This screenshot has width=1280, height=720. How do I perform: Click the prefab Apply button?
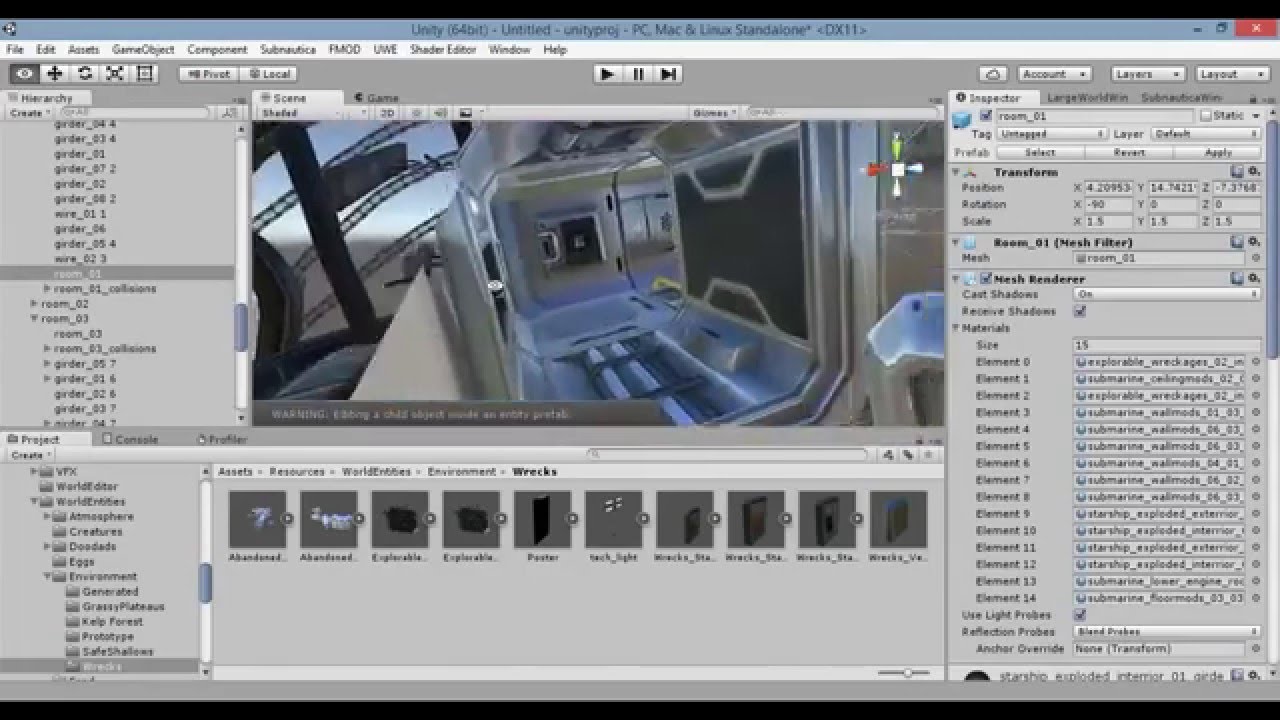[1218, 153]
